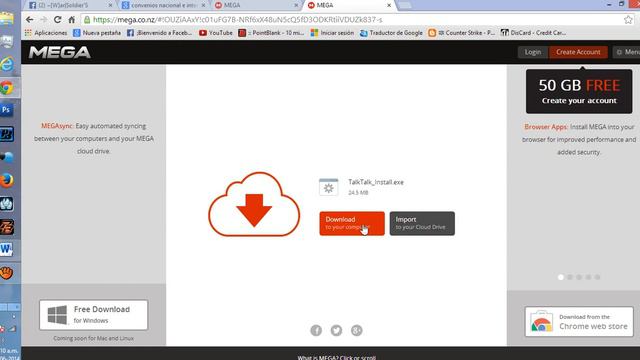Click the MEGAsync link text
Screen dimensions: 640x360
tap(57, 126)
